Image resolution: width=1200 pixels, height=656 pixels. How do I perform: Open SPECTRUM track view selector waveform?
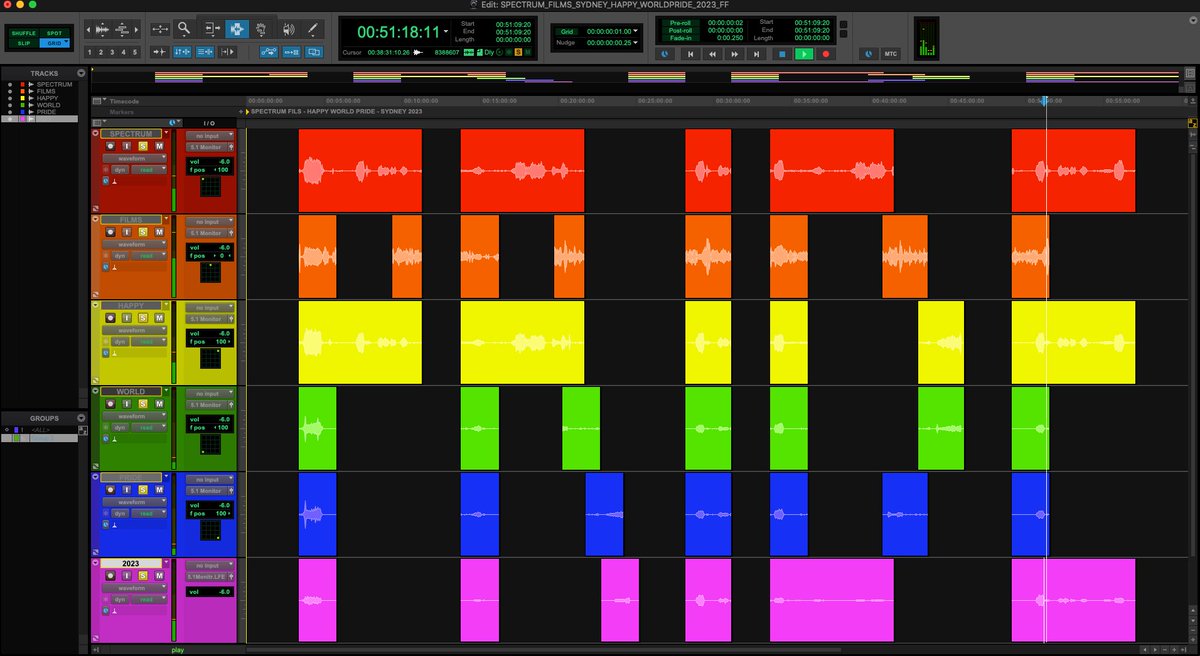134,158
